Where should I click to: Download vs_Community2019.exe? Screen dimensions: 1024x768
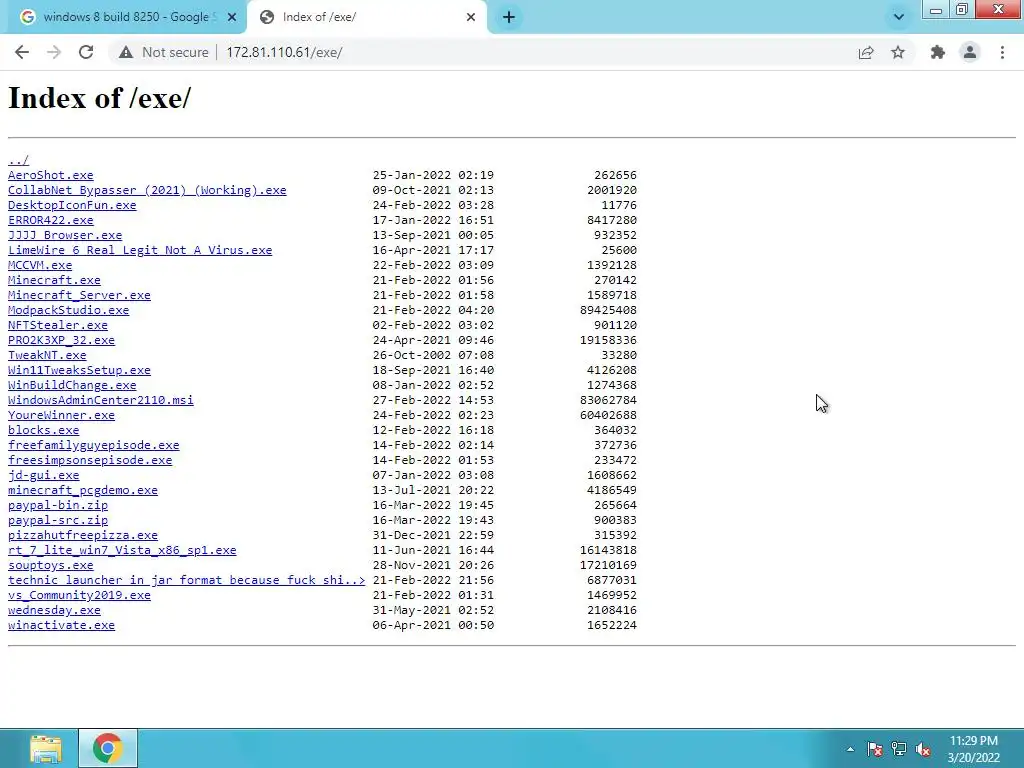click(79, 596)
